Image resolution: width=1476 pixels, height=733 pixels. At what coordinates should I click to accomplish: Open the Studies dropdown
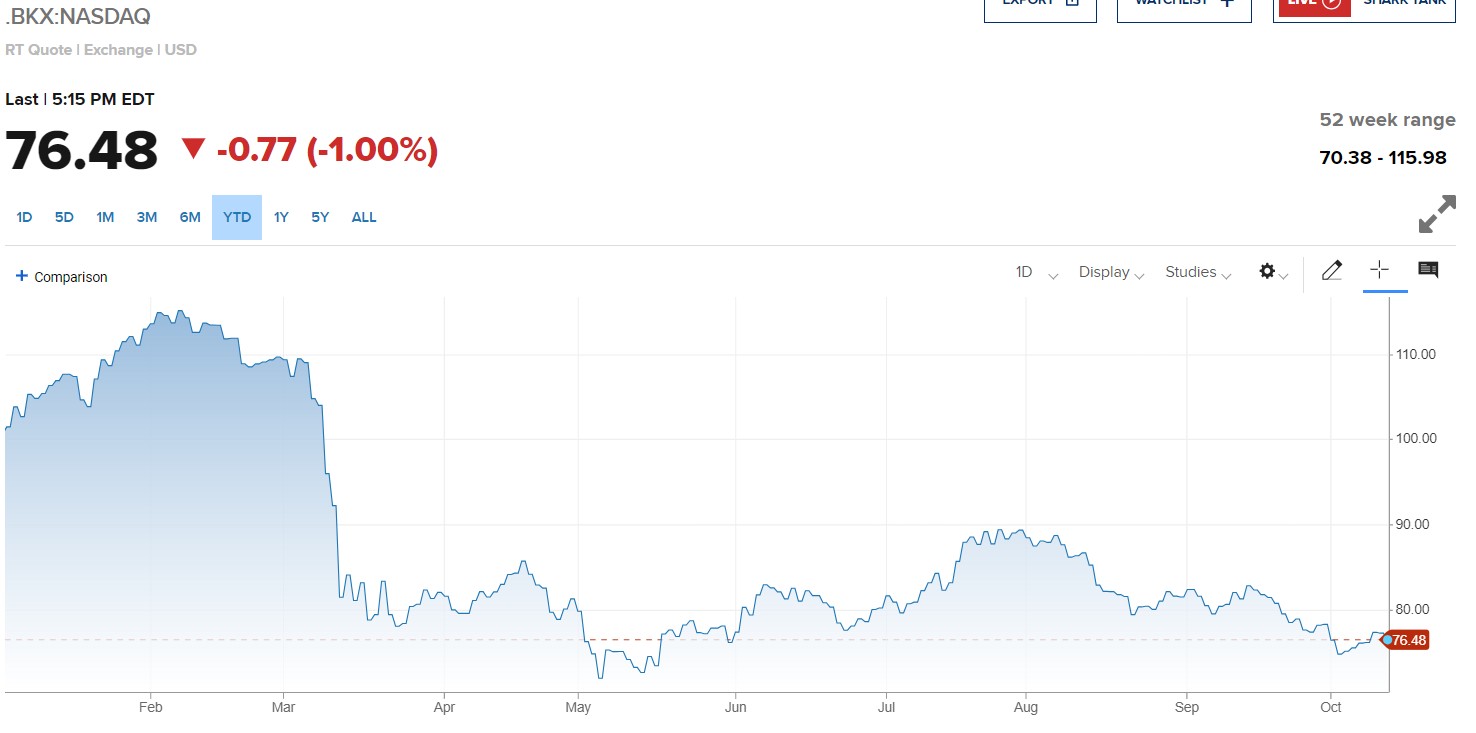click(1197, 272)
